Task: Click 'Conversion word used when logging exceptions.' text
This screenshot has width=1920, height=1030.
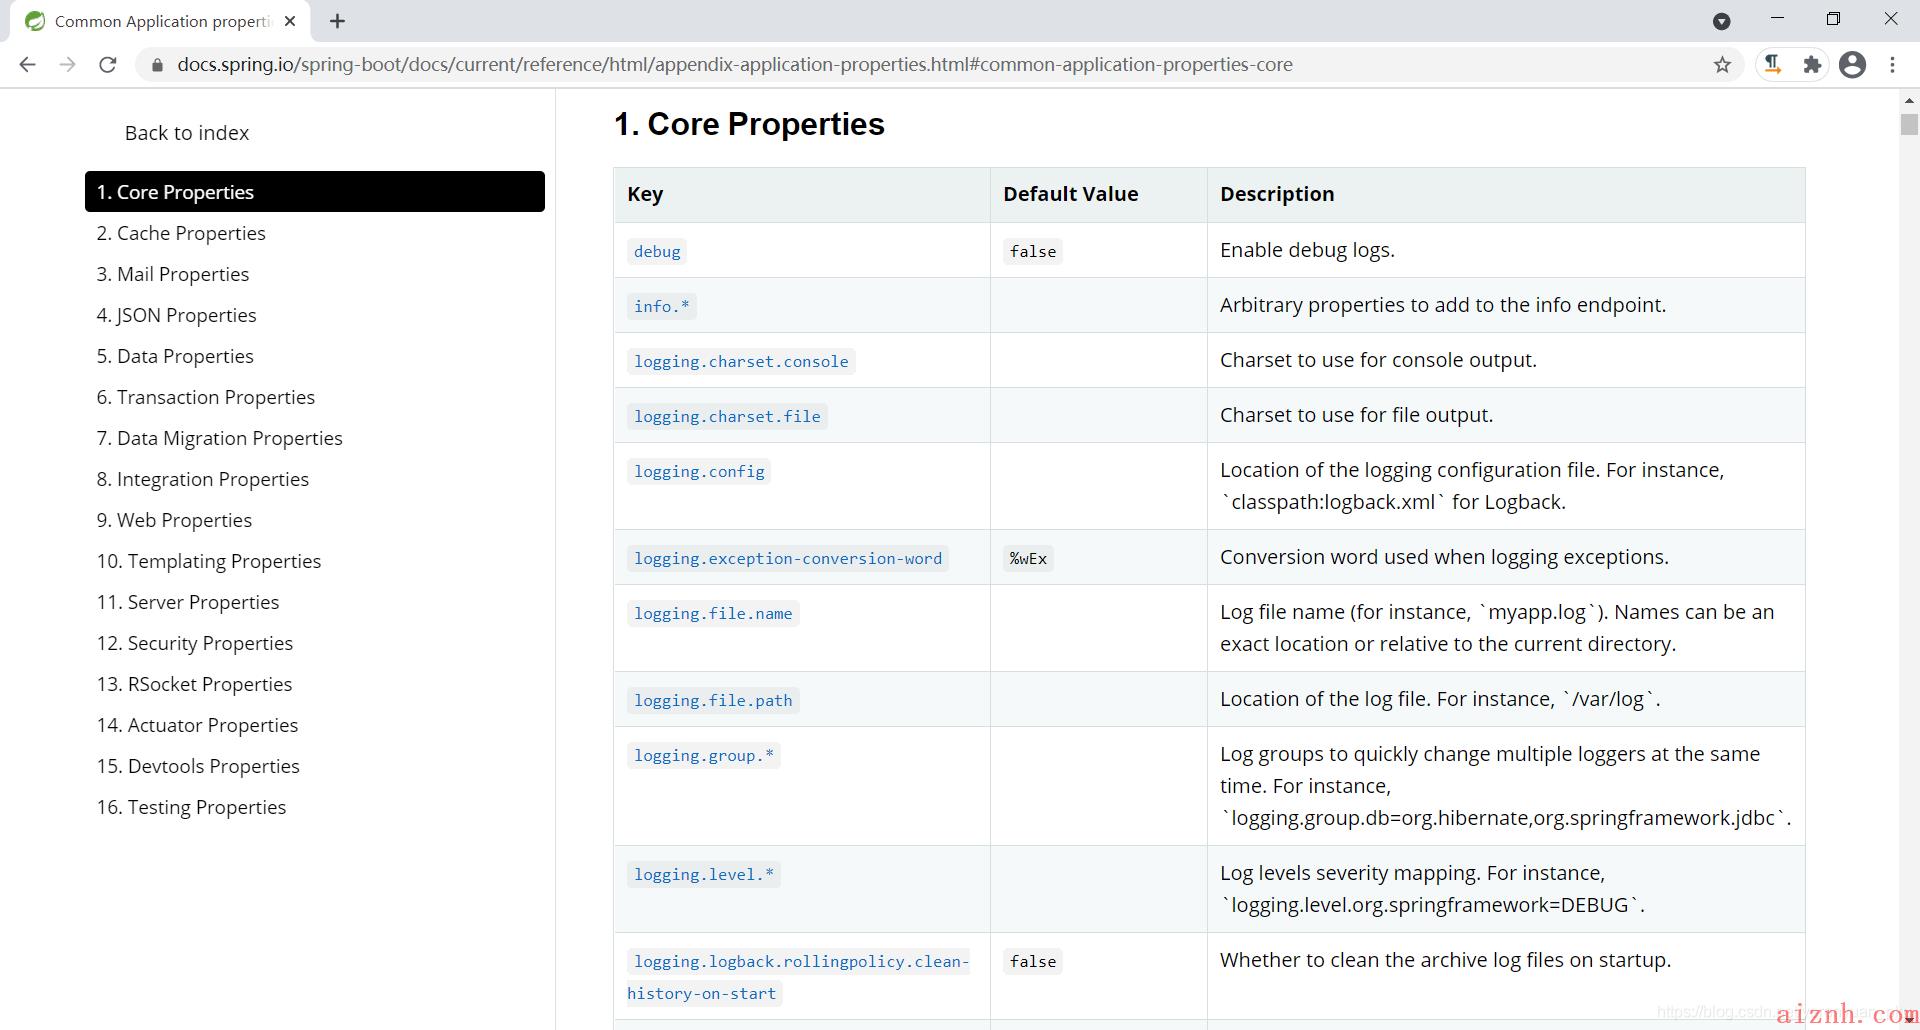Action: click(x=1444, y=557)
